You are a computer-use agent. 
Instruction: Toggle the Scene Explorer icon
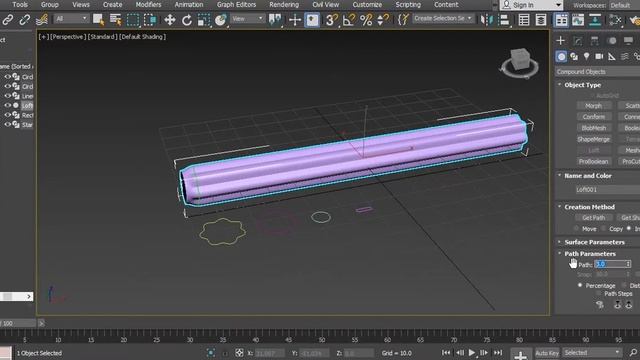point(524,20)
